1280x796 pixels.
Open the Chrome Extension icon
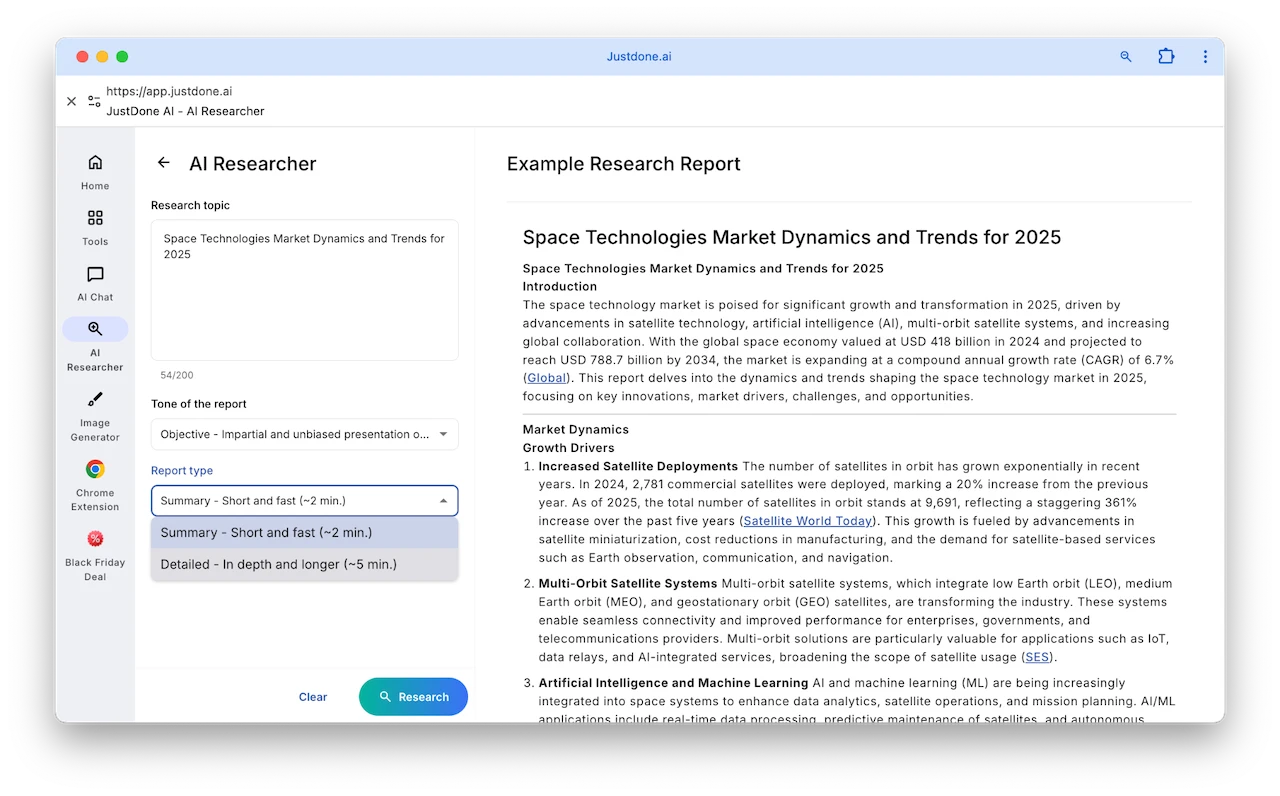95,469
